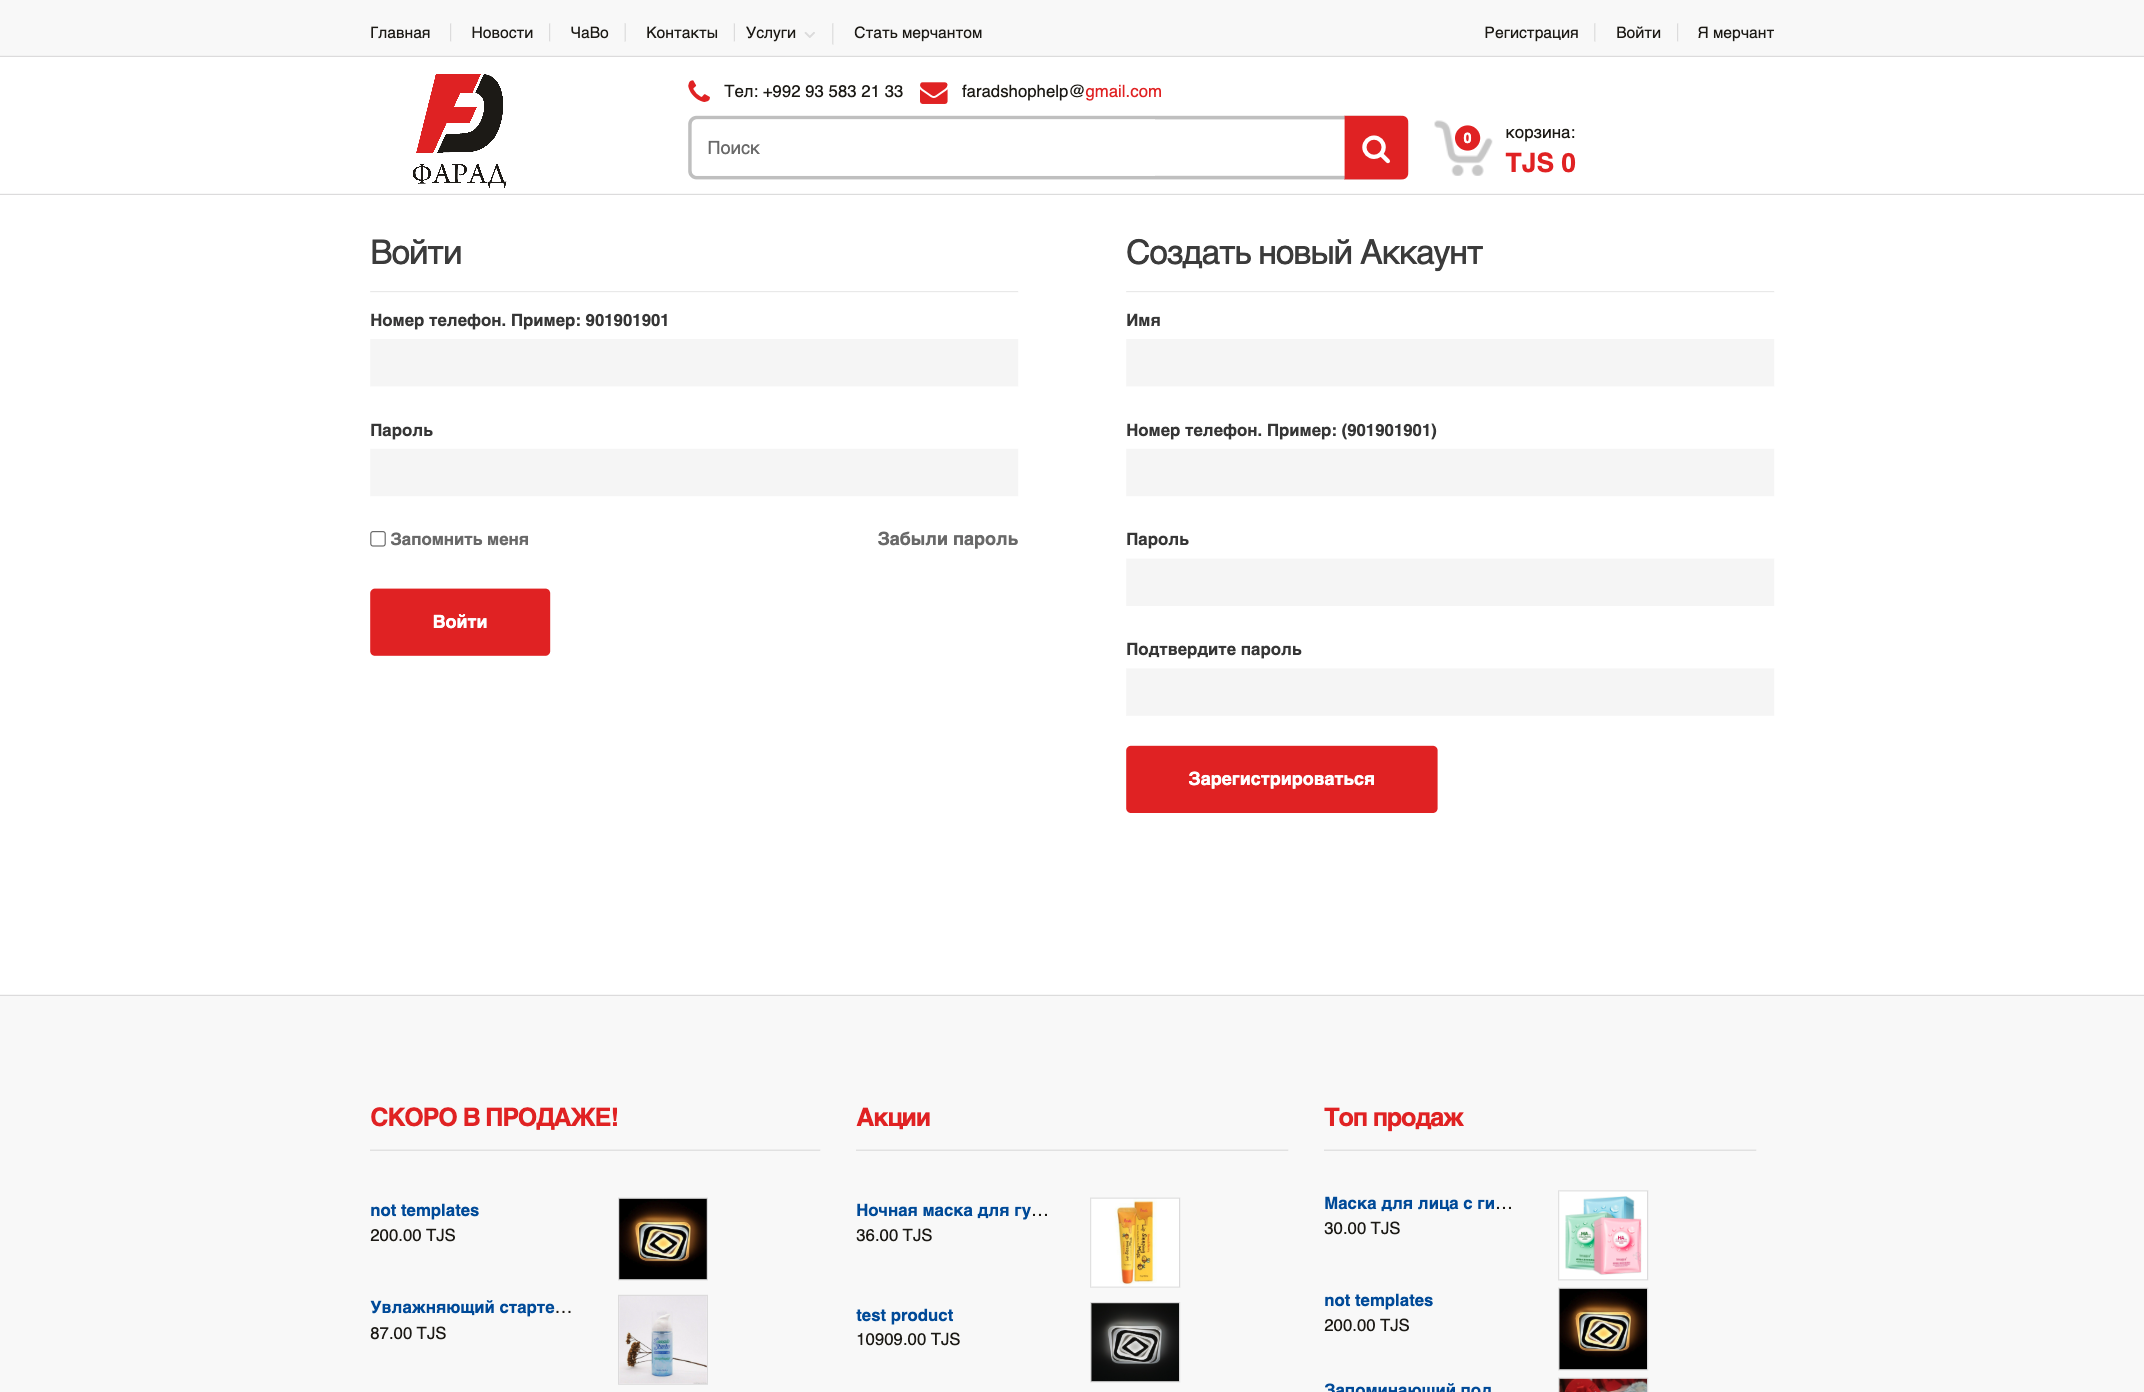Click the moisturizer bottle thumbnail
This screenshot has width=2144, height=1392.
coord(663,1340)
